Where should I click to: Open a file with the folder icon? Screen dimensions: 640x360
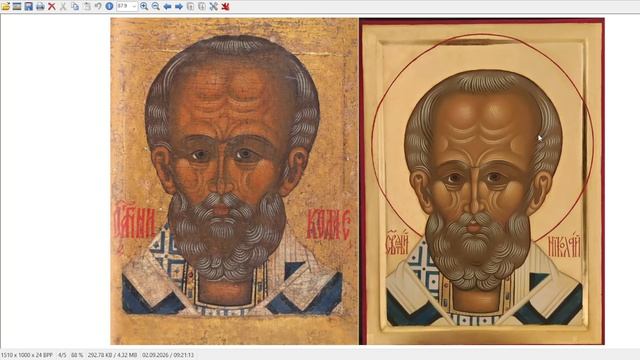pos(5,6)
